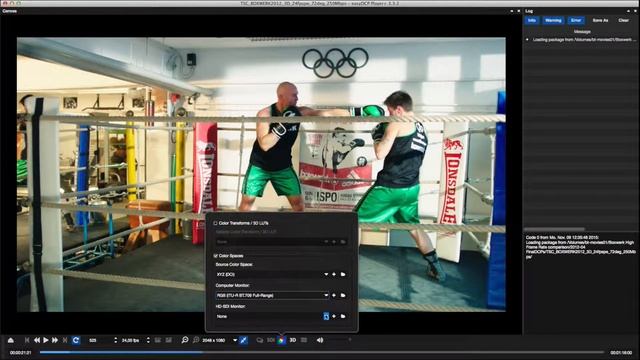This screenshot has width=640, height=360.
Task: Add a new source color space with plus
Action: tap(334, 274)
